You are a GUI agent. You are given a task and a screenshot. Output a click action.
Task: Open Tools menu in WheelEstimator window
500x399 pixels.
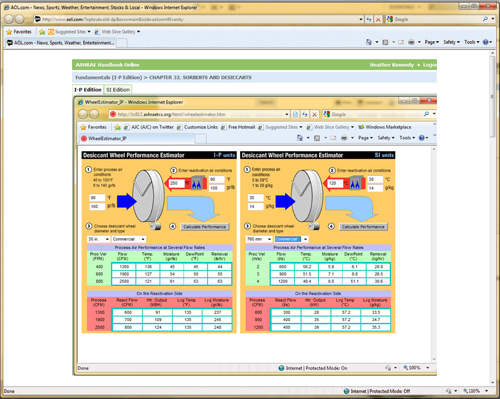(x=407, y=138)
